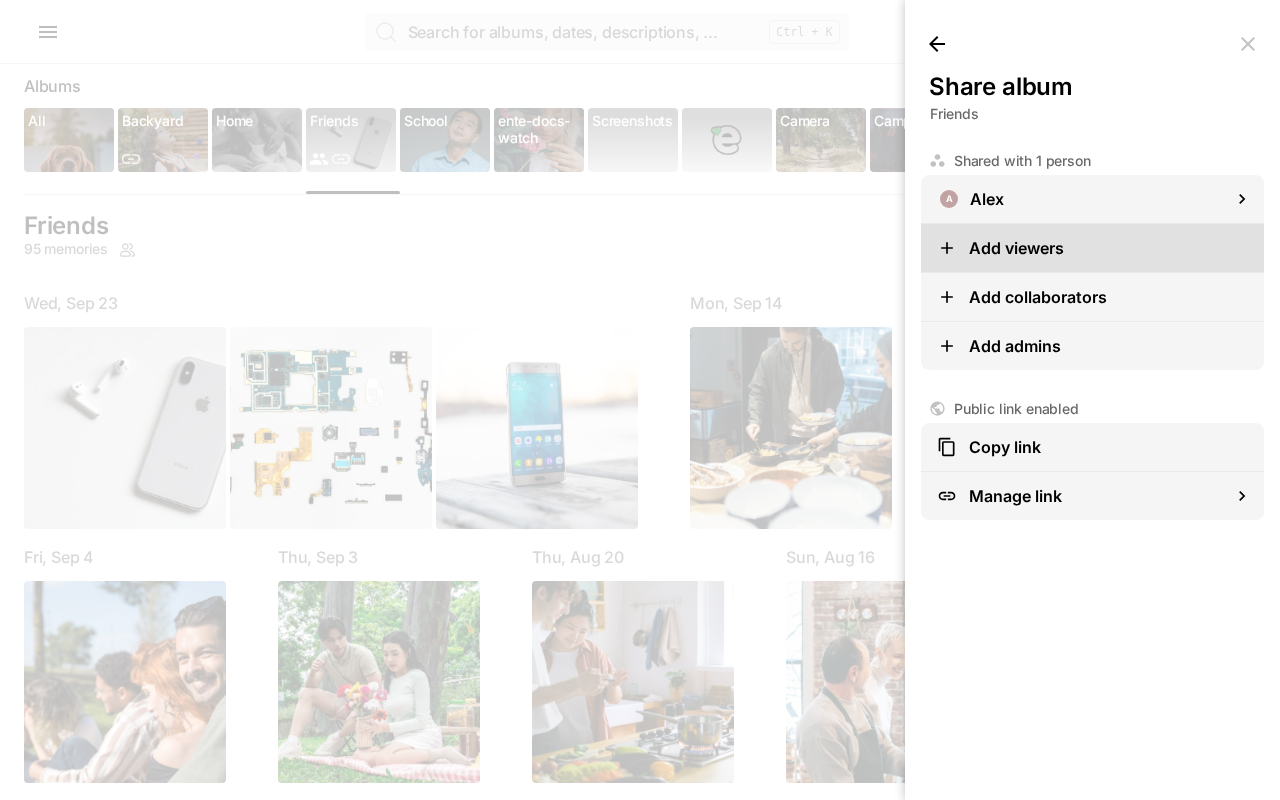
Task: Open the white iPhone and AirPods photo
Action: [125, 428]
